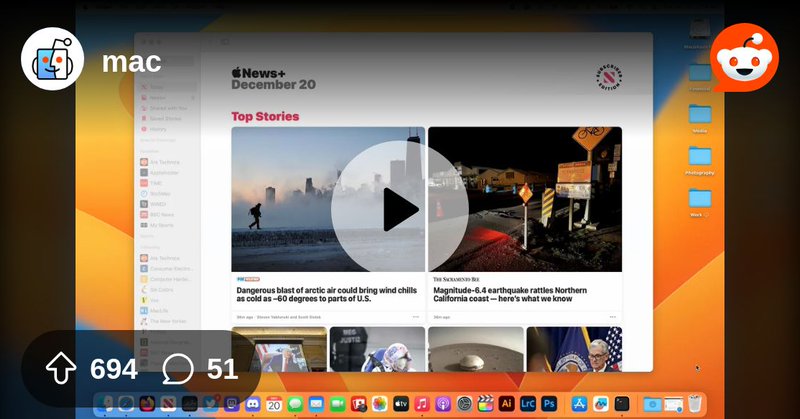Open the football players story thumbnail

(x=377, y=350)
